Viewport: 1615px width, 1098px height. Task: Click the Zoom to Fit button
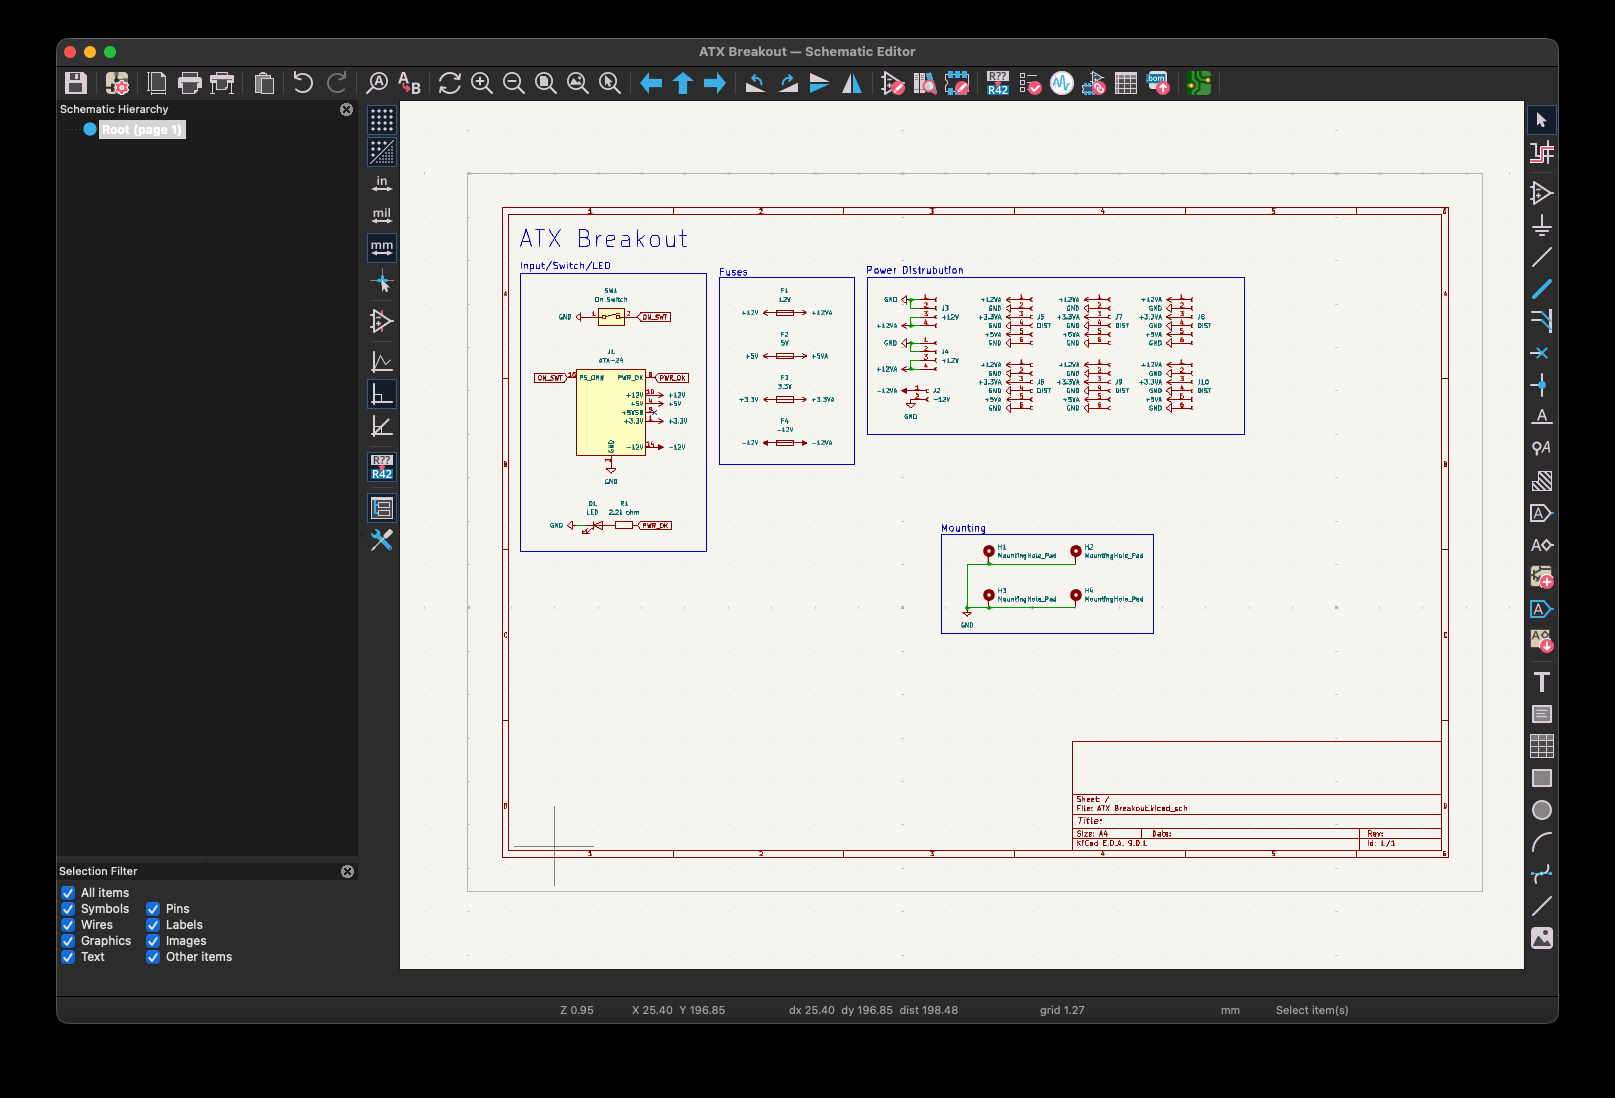546,84
